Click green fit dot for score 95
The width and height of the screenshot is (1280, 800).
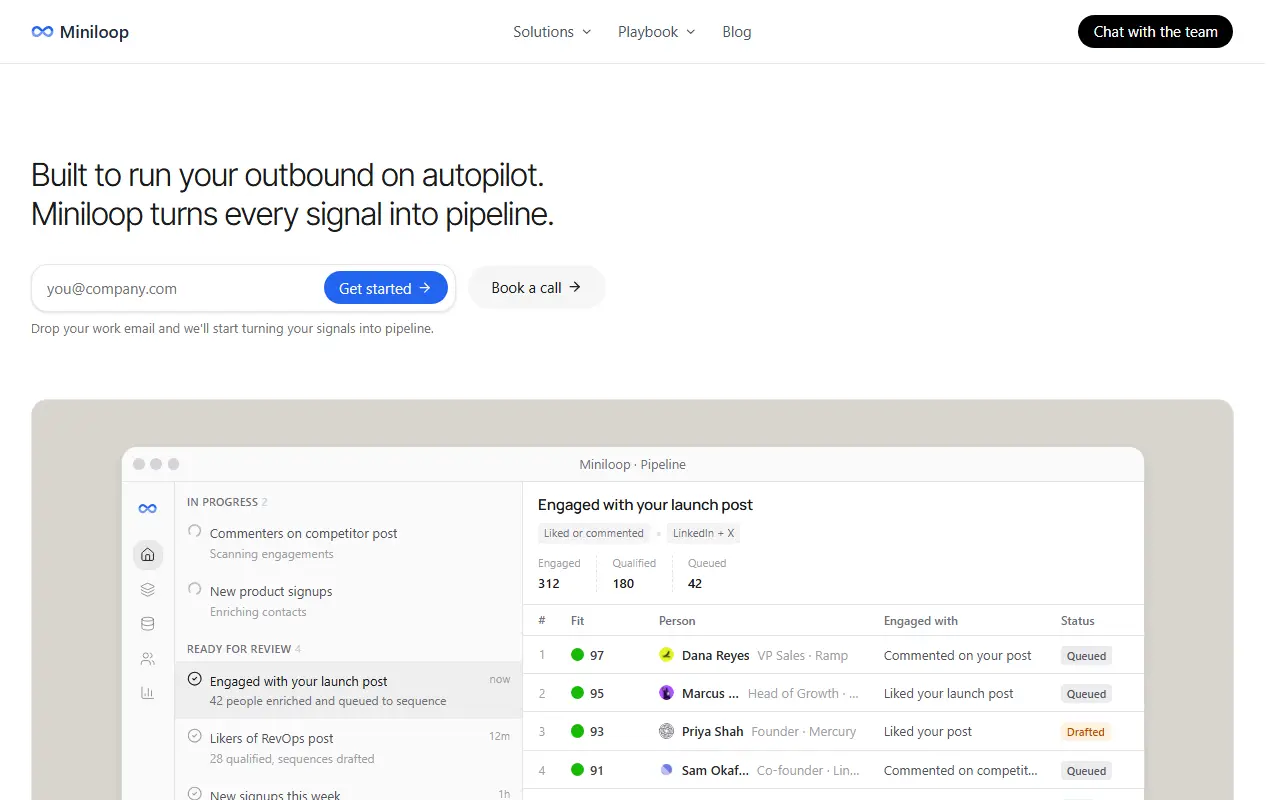(577, 693)
